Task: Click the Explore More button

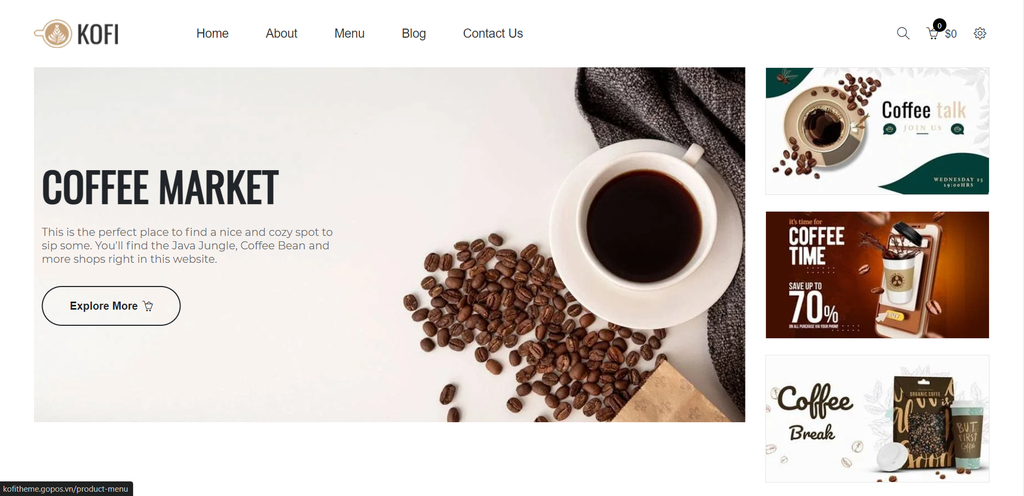Action: 111,306
